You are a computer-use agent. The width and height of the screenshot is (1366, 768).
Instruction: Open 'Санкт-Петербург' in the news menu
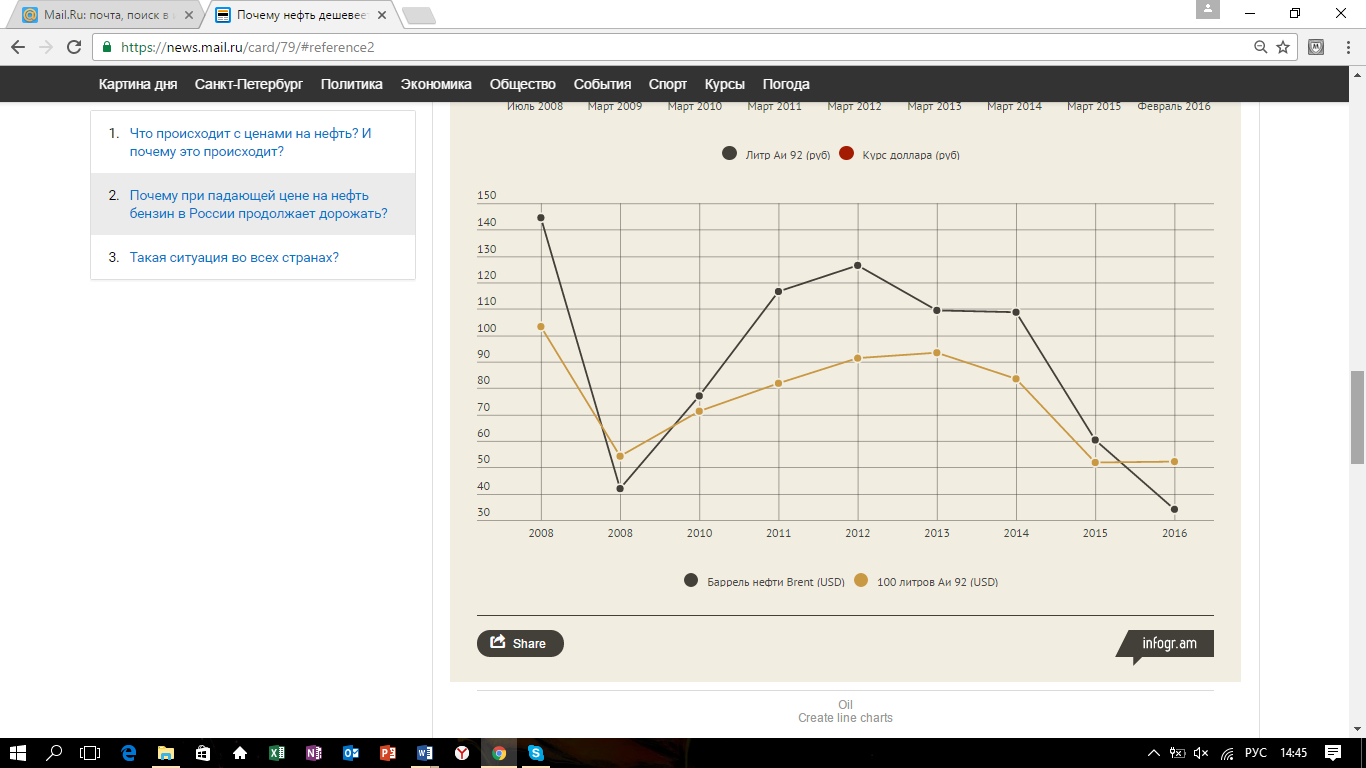pyautogui.click(x=249, y=84)
